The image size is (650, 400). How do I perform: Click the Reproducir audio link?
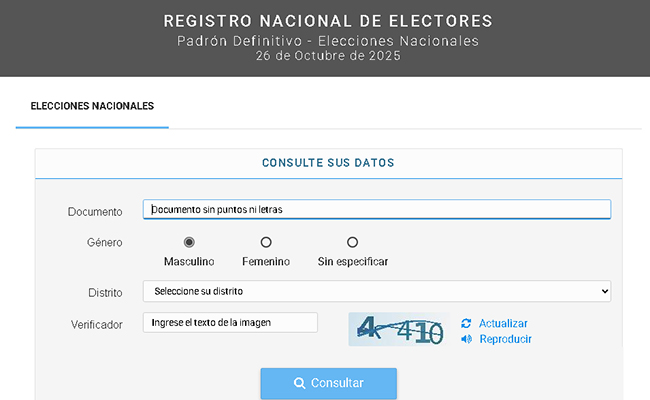click(505, 339)
